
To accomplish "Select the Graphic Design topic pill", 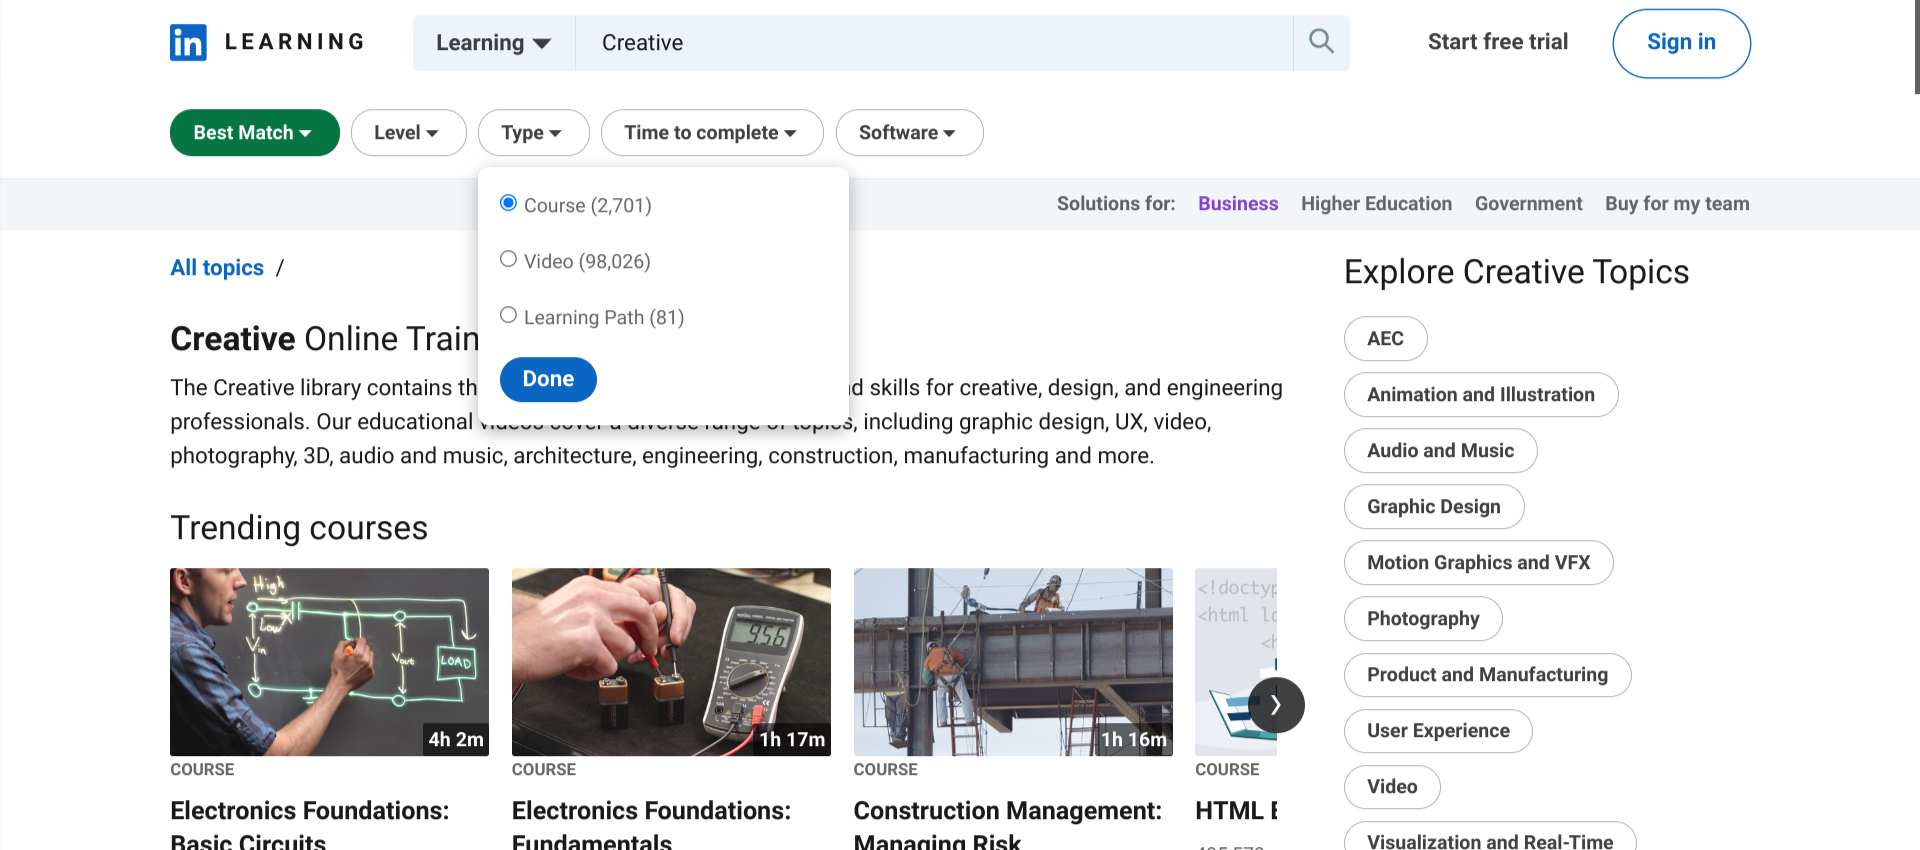I will 1433,507.
